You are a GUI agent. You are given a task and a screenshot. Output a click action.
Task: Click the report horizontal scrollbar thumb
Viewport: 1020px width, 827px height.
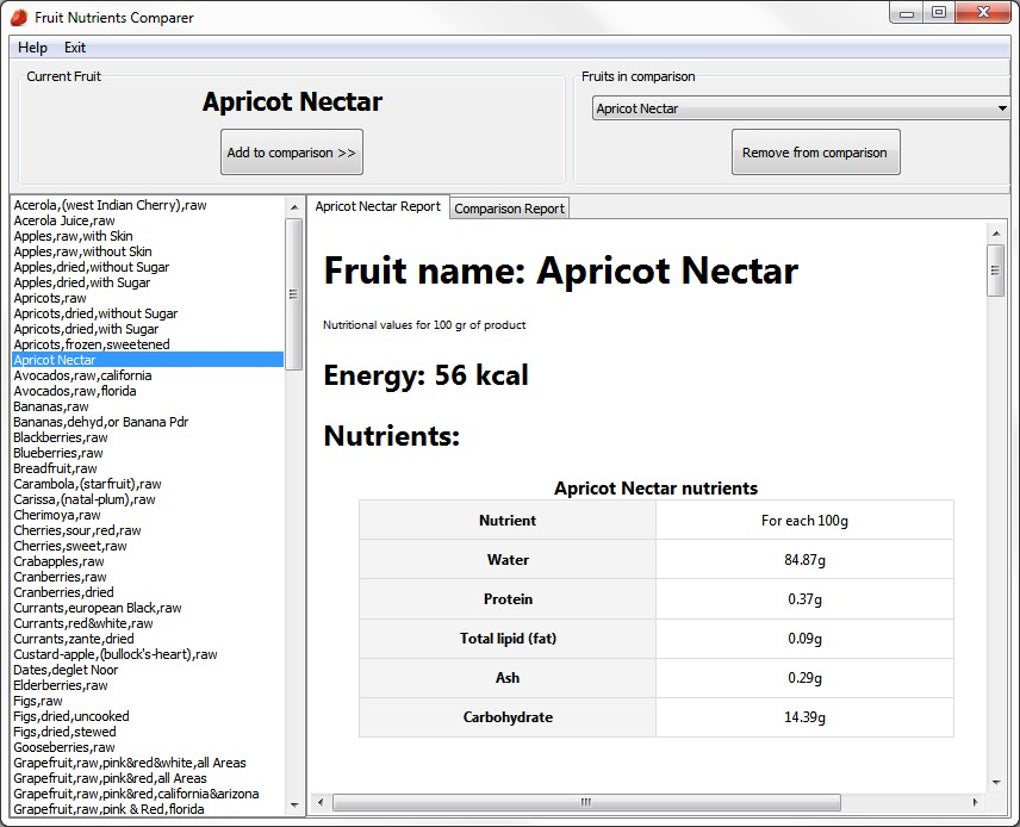pyautogui.click(x=586, y=802)
